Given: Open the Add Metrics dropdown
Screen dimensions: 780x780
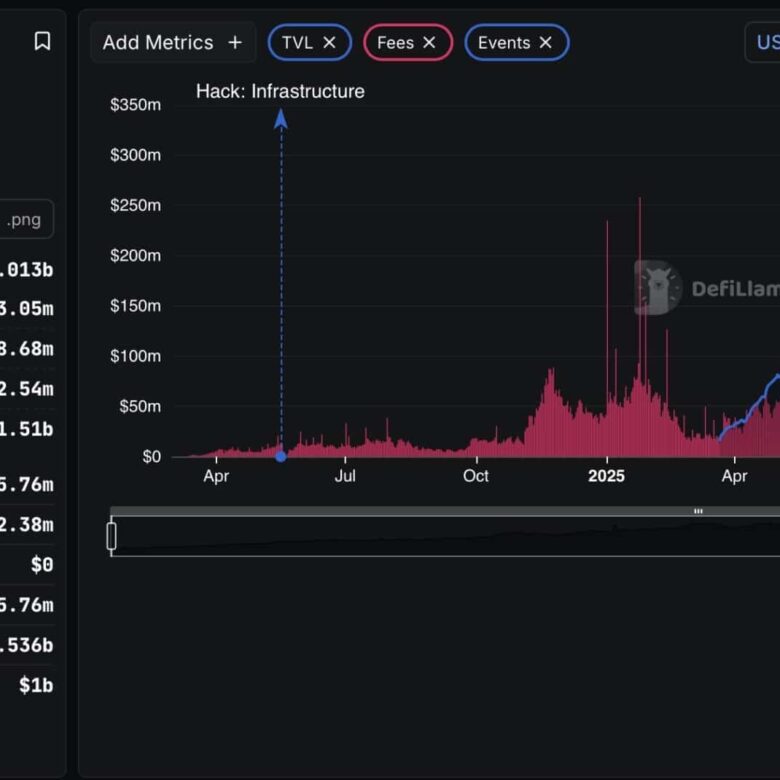Looking at the screenshot, I should (158, 42).
